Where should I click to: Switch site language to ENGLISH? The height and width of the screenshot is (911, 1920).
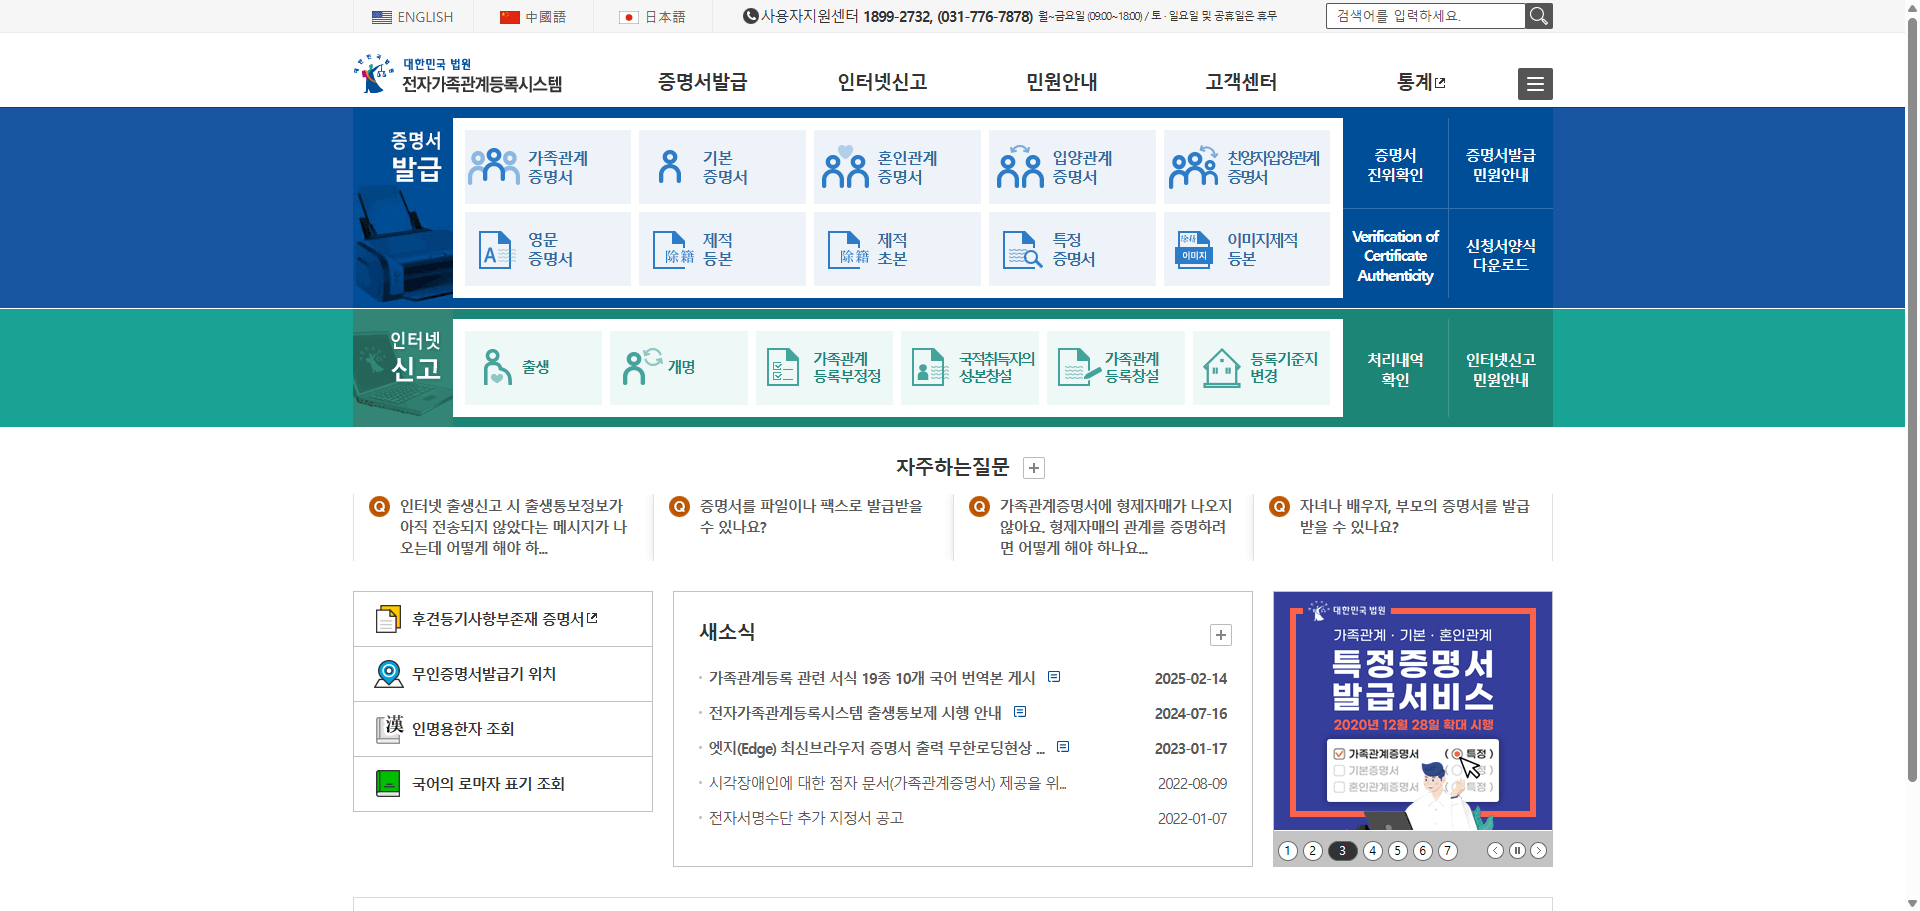point(413,16)
